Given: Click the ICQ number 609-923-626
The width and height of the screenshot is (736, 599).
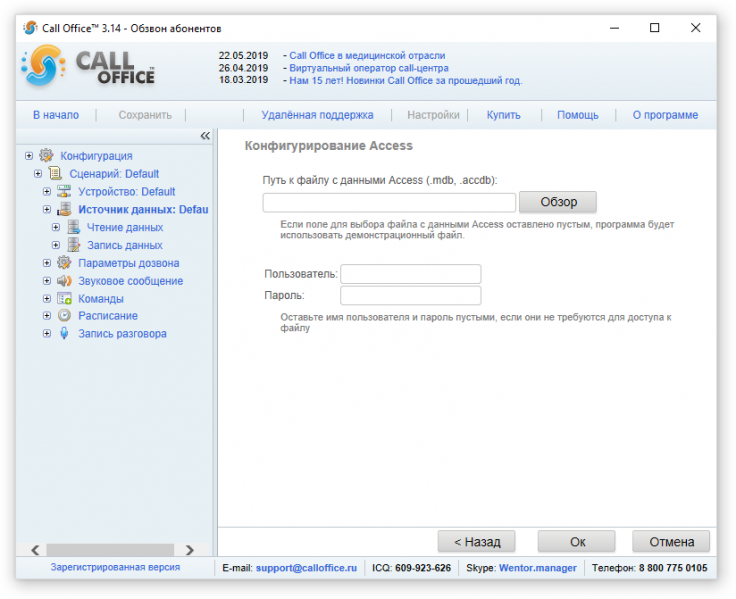Looking at the screenshot, I should coord(423,568).
